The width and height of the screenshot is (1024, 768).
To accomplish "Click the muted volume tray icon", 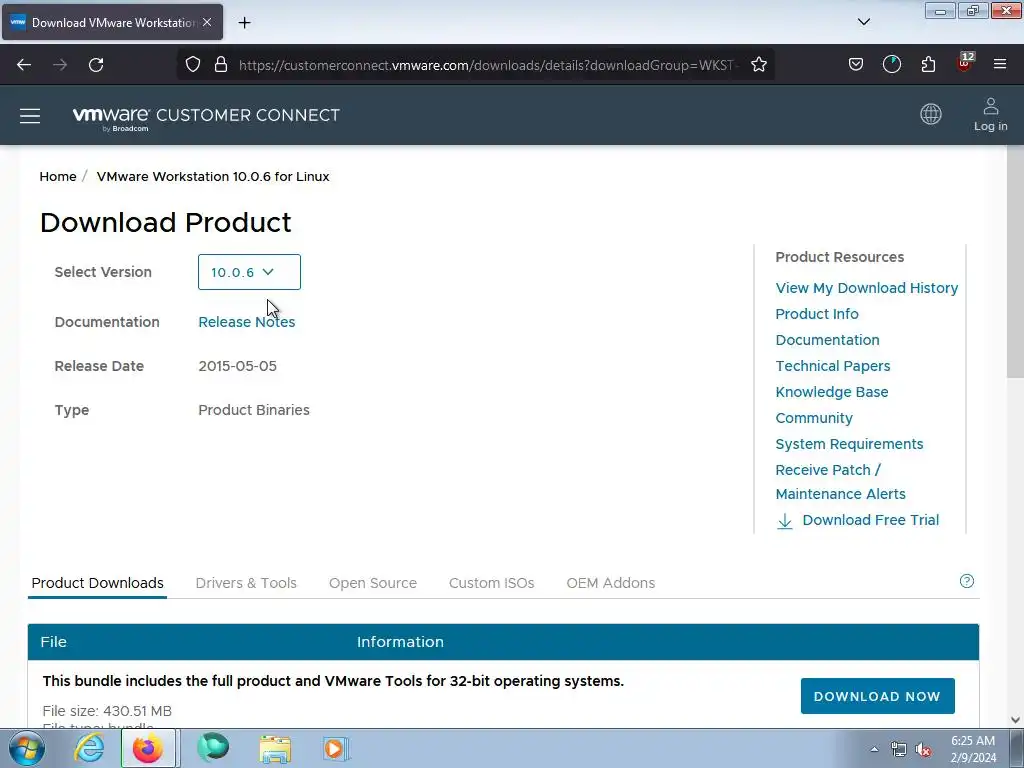I will pyautogui.click(x=923, y=750).
